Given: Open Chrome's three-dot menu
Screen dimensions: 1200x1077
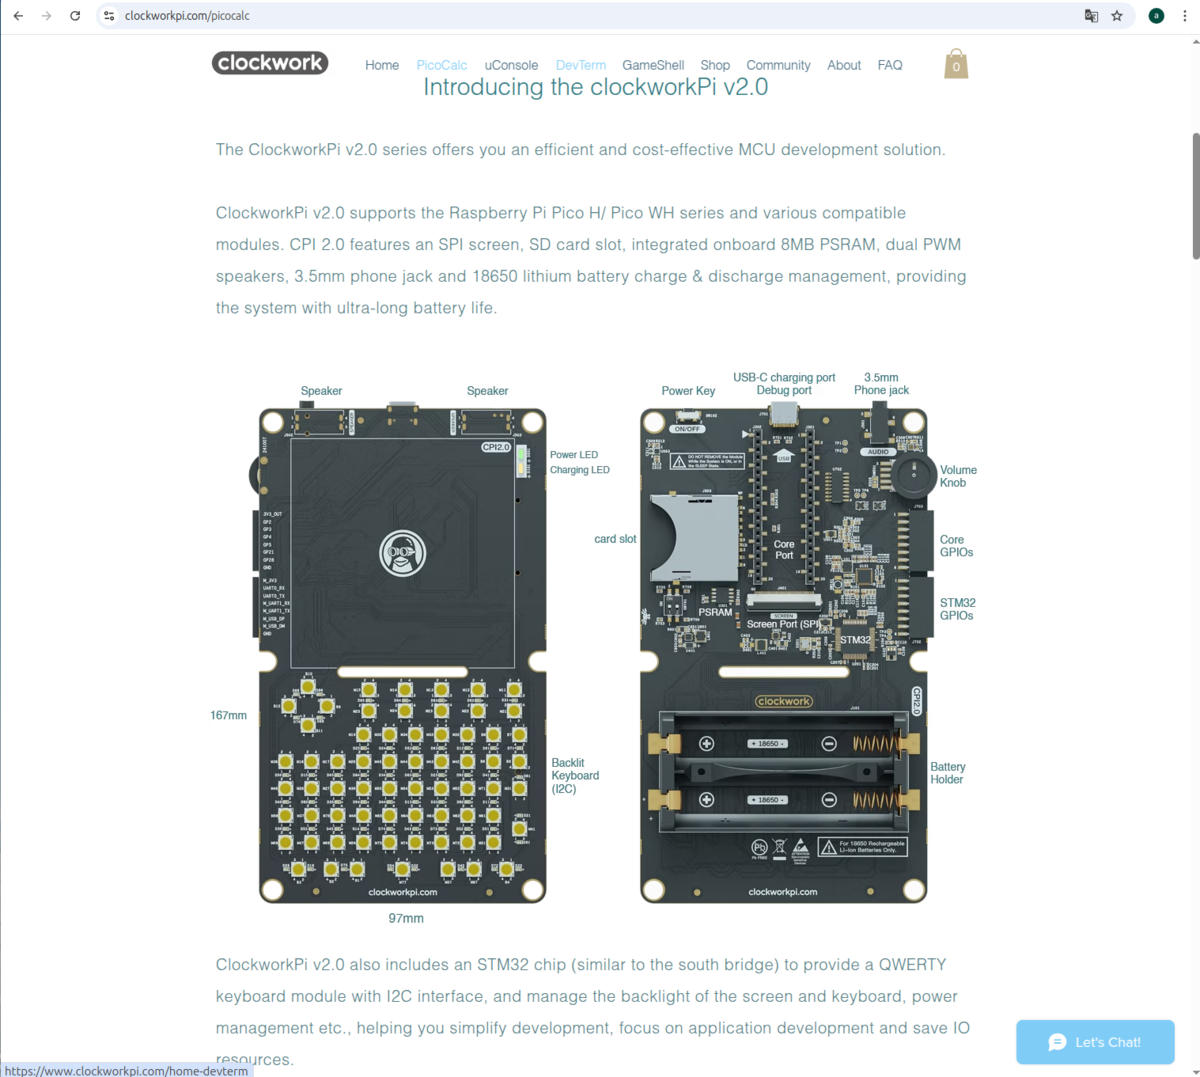Looking at the screenshot, I should point(1184,16).
